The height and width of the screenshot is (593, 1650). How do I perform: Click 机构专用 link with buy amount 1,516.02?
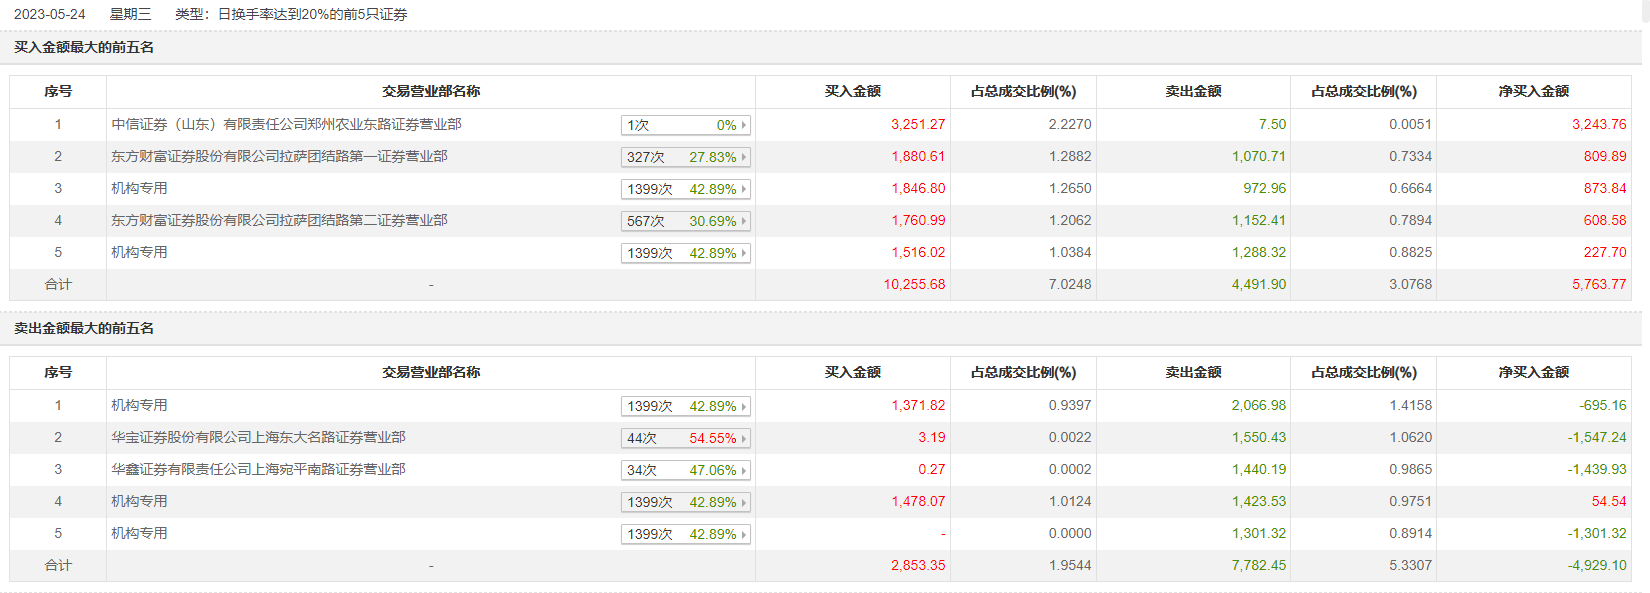139,252
